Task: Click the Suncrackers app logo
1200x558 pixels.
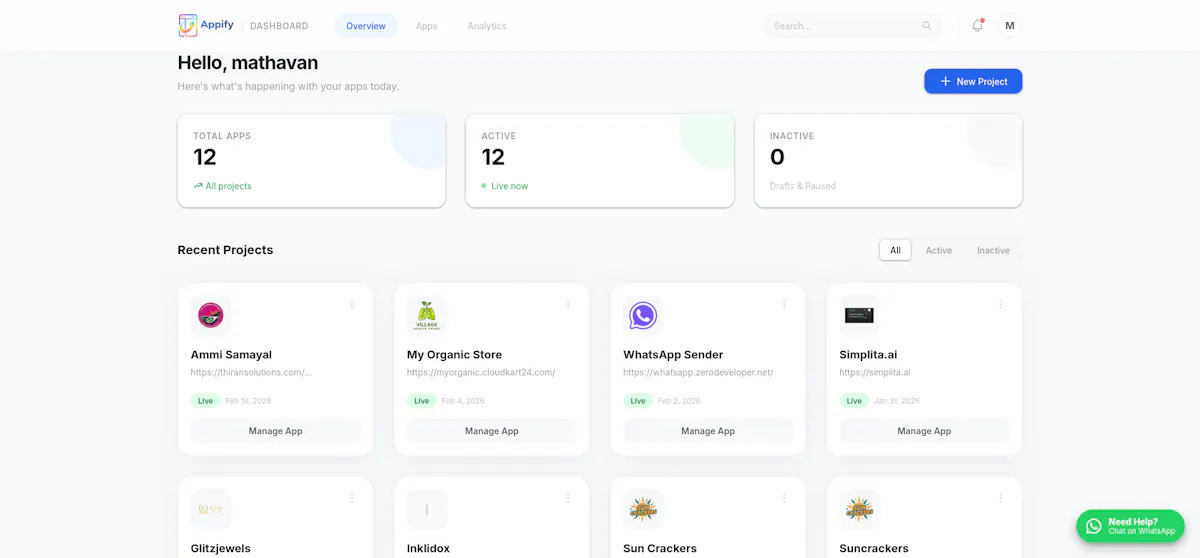Action: coord(859,510)
